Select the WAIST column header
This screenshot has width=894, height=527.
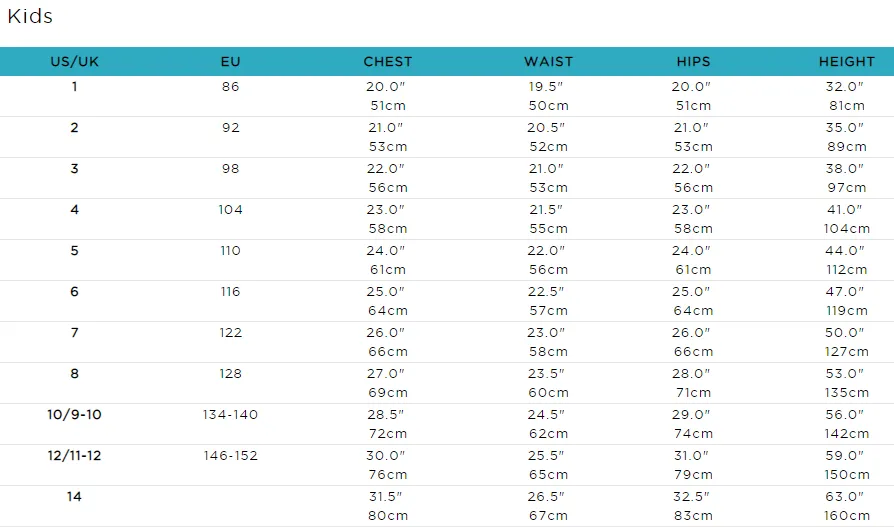coord(548,62)
